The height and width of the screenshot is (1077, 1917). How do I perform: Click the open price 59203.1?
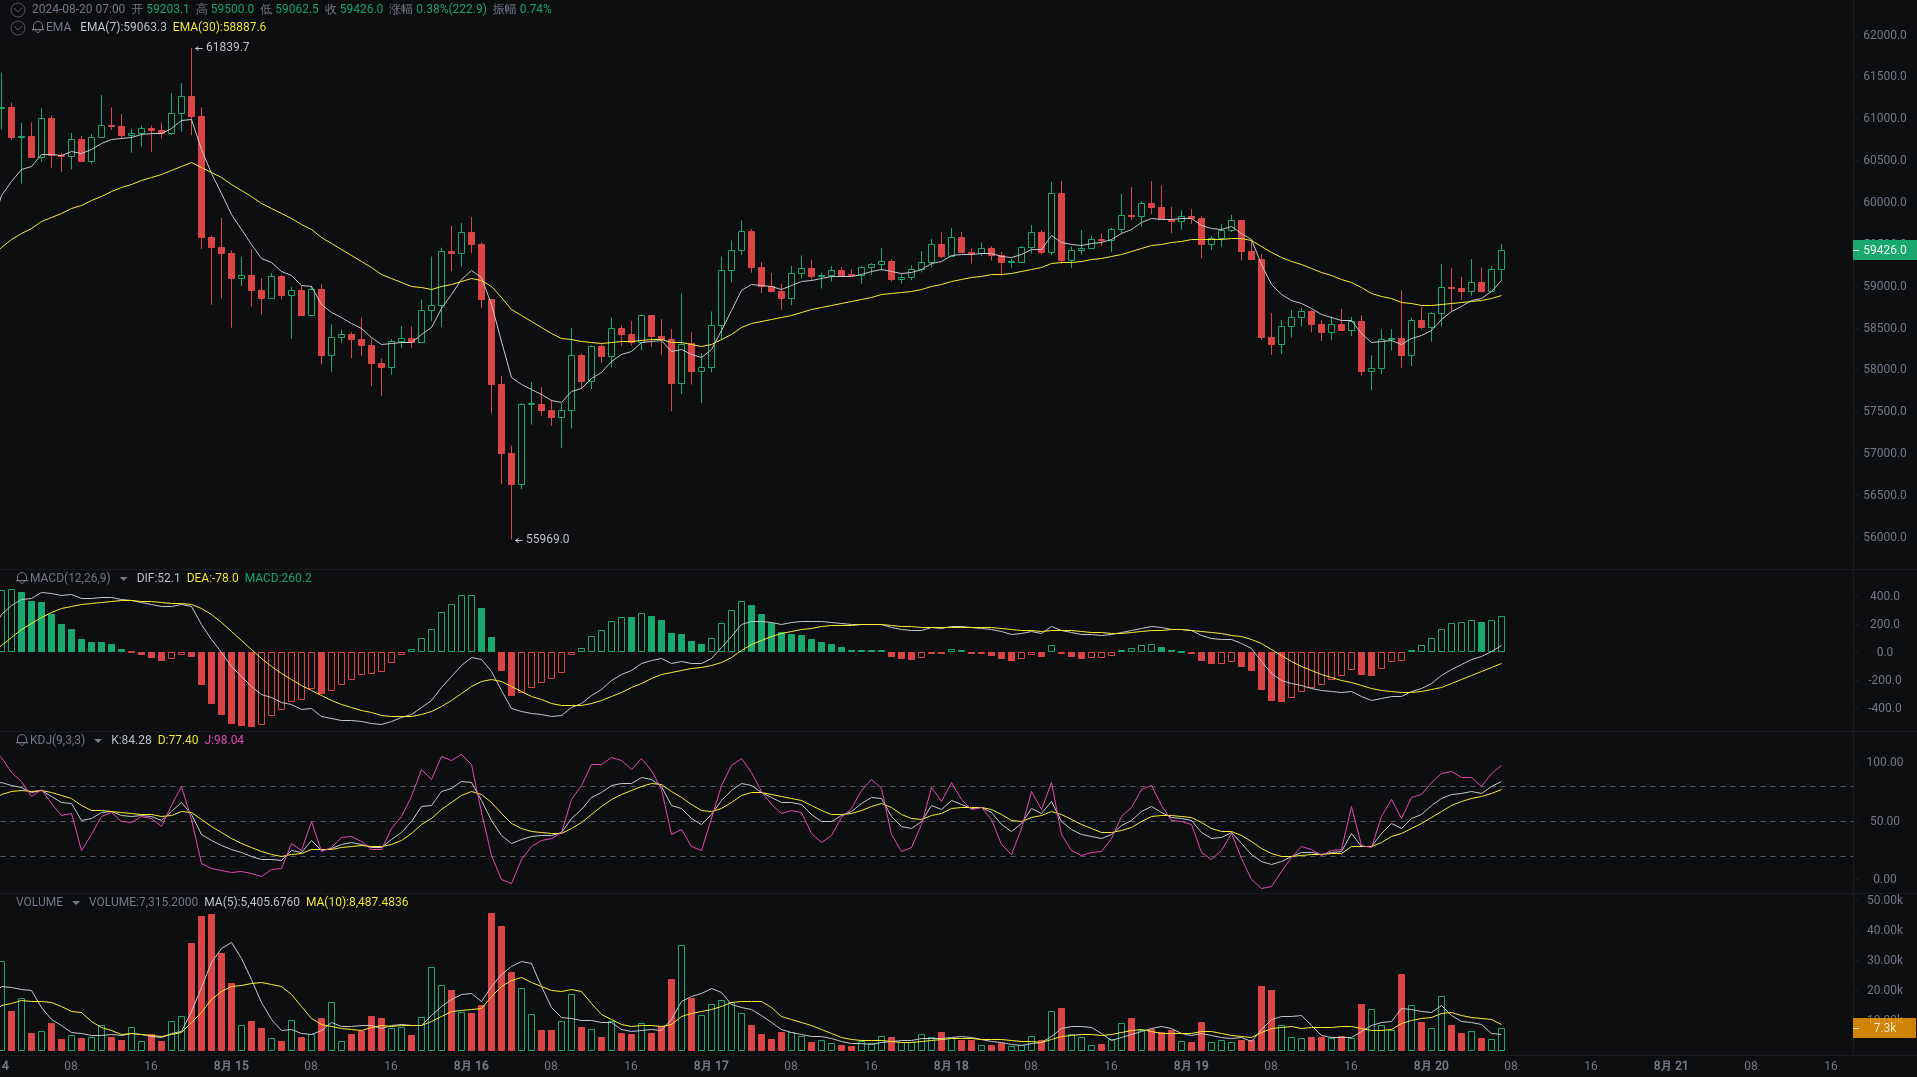pyautogui.click(x=168, y=9)
